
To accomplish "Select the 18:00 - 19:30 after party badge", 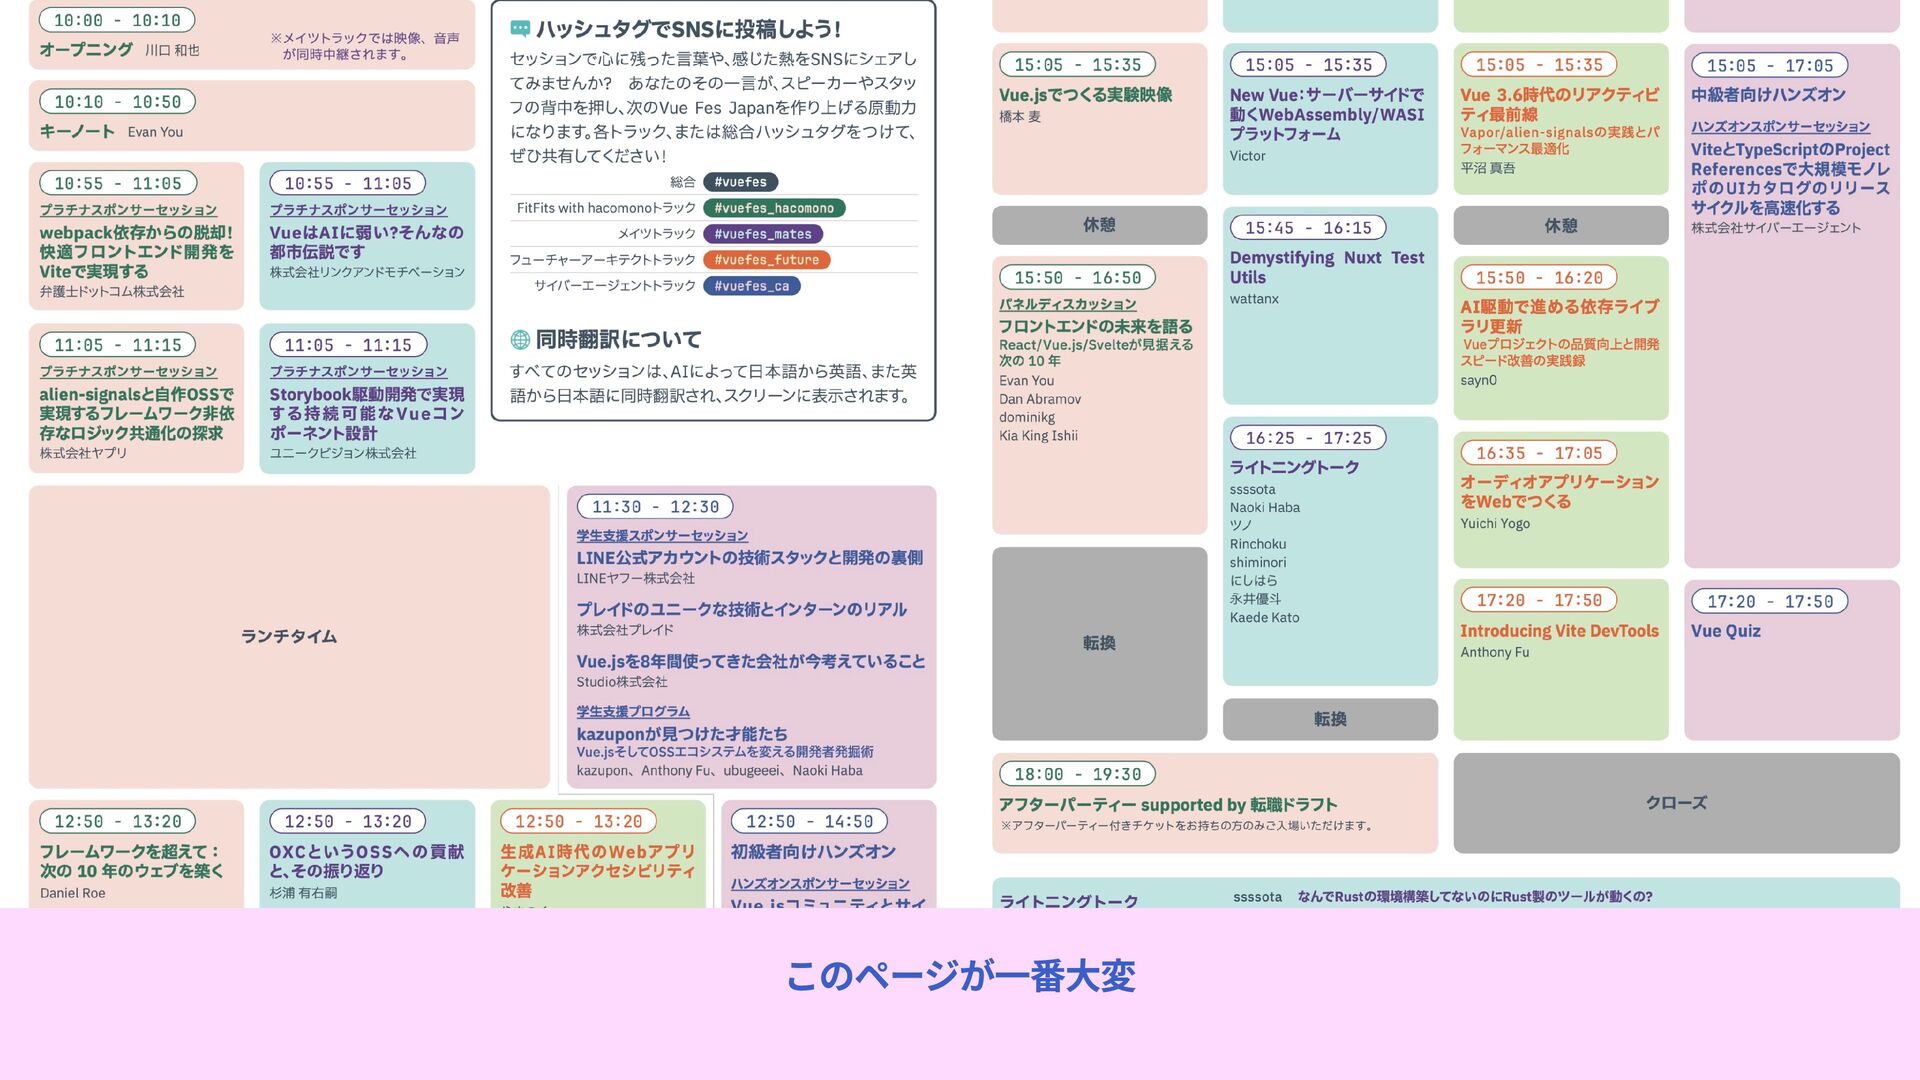I will (1077, 774).
